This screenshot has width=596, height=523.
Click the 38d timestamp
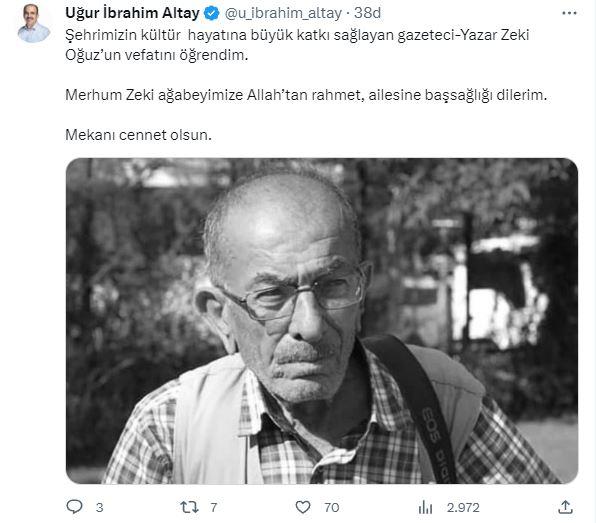click(x=367, y=13)
